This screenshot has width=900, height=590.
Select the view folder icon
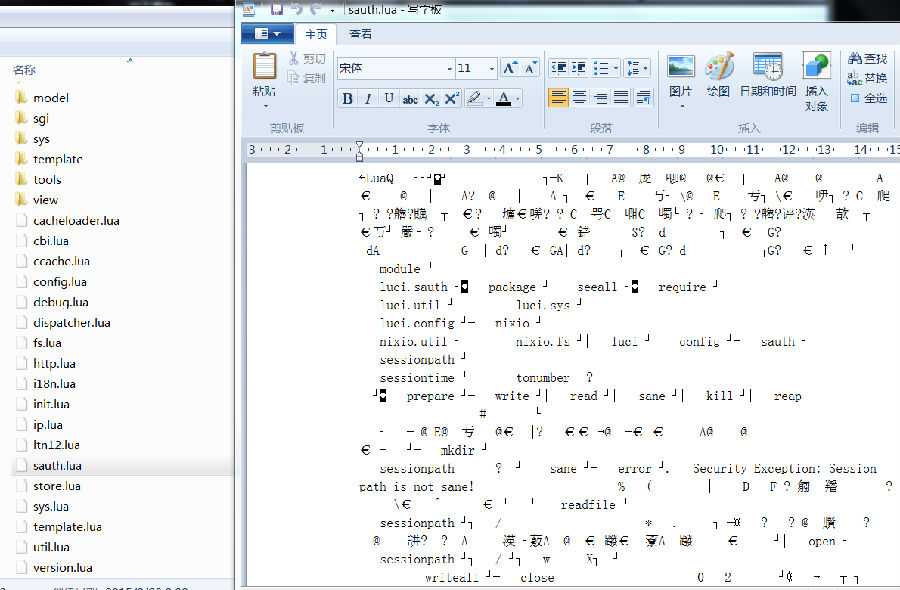[x=21, y=200]
